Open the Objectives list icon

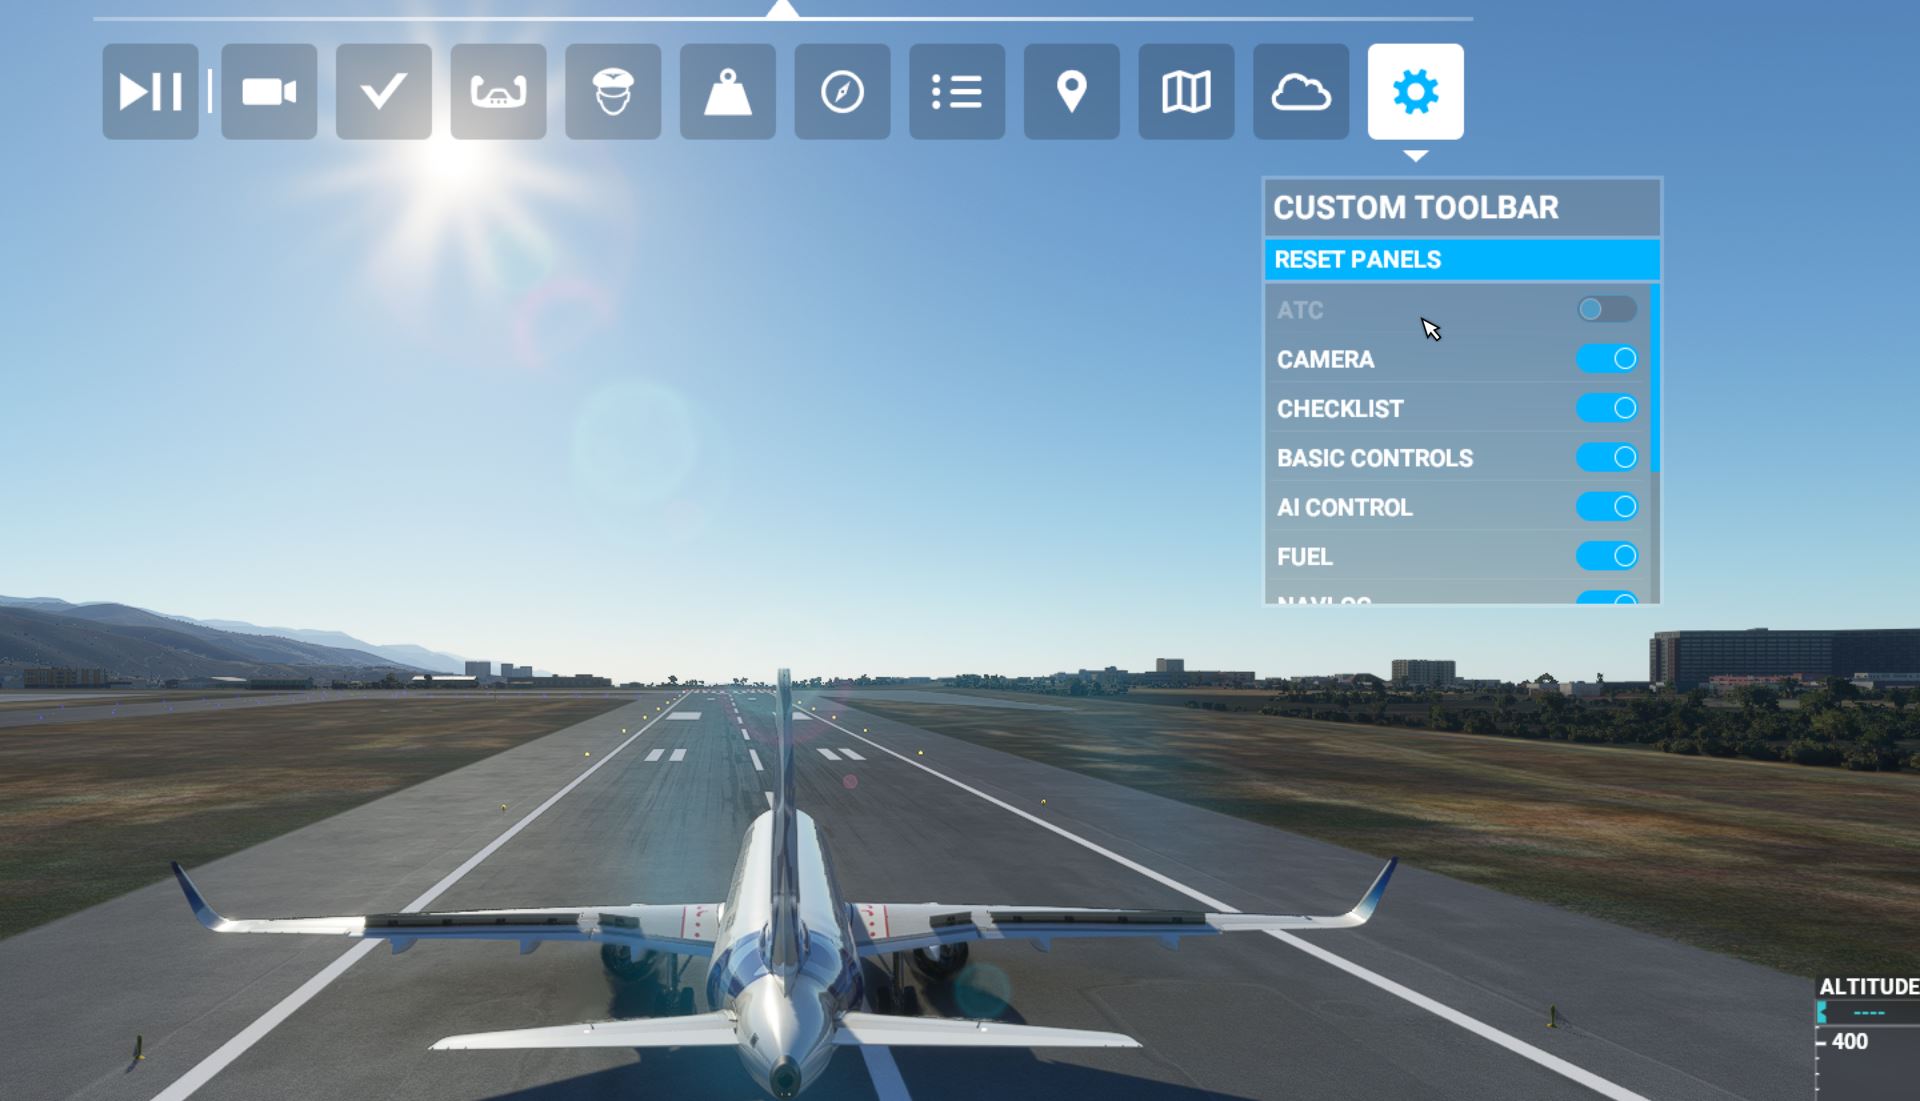(957, 92)
